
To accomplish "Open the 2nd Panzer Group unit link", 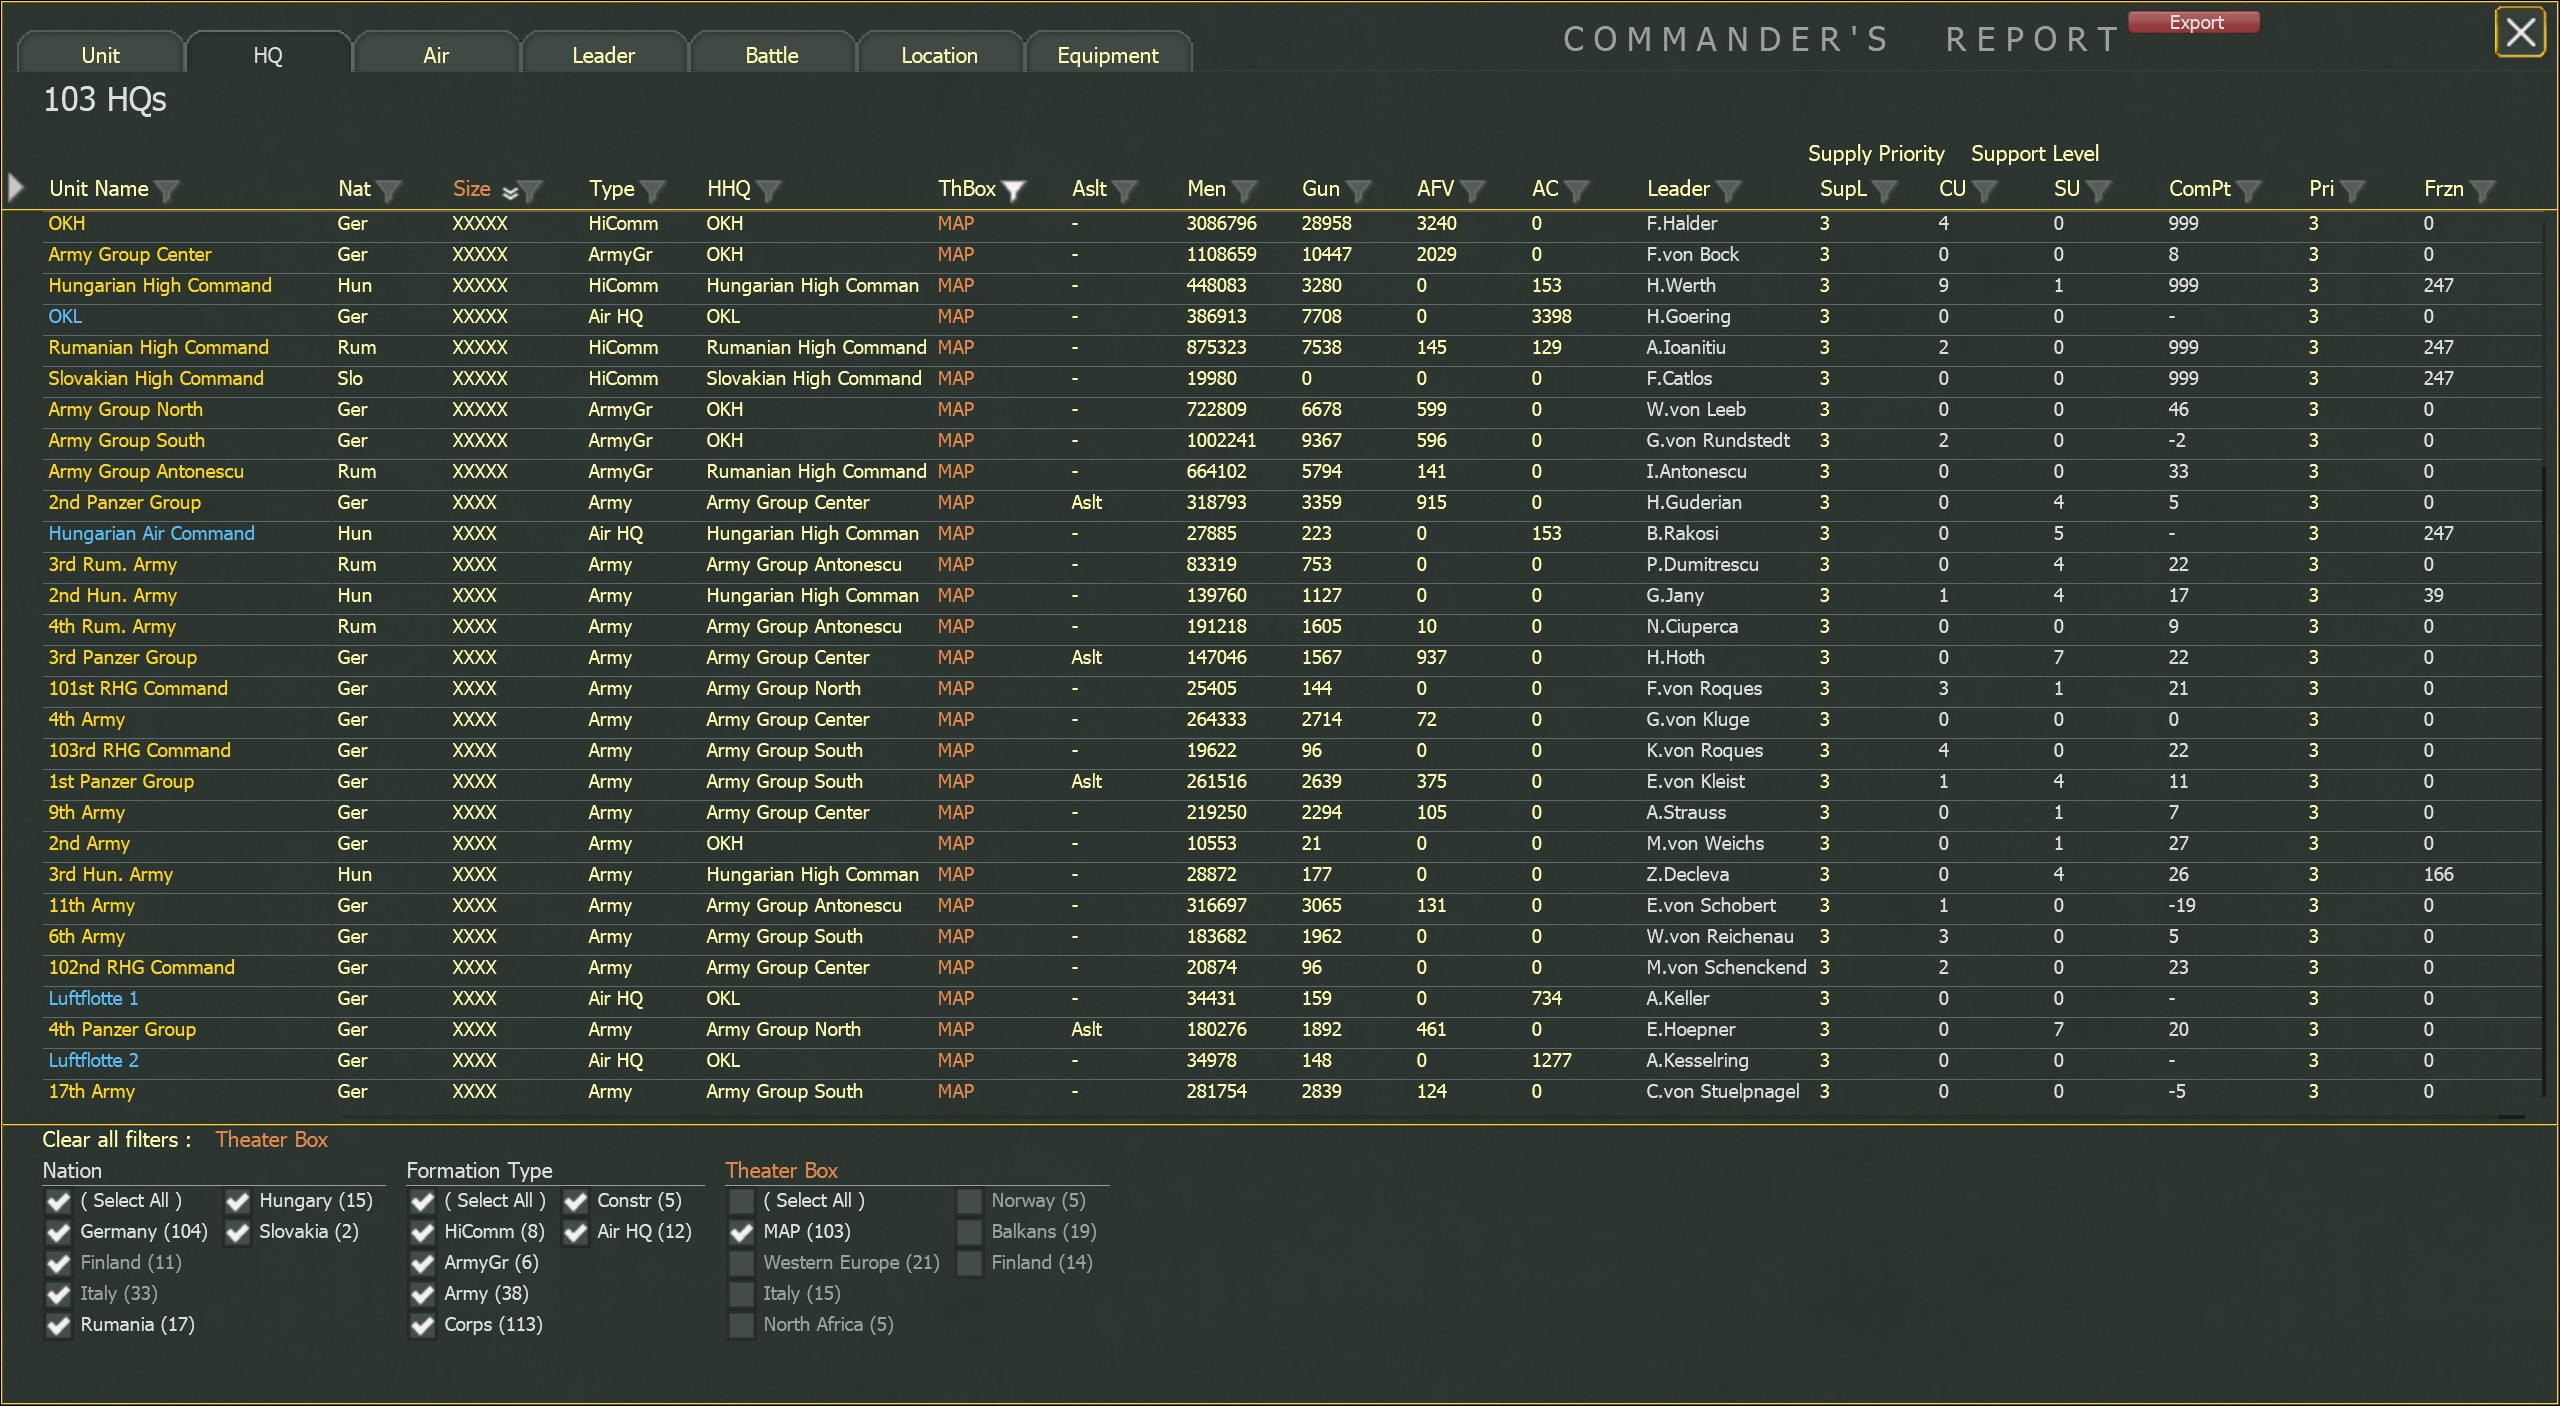I will (x=125, y=502).
